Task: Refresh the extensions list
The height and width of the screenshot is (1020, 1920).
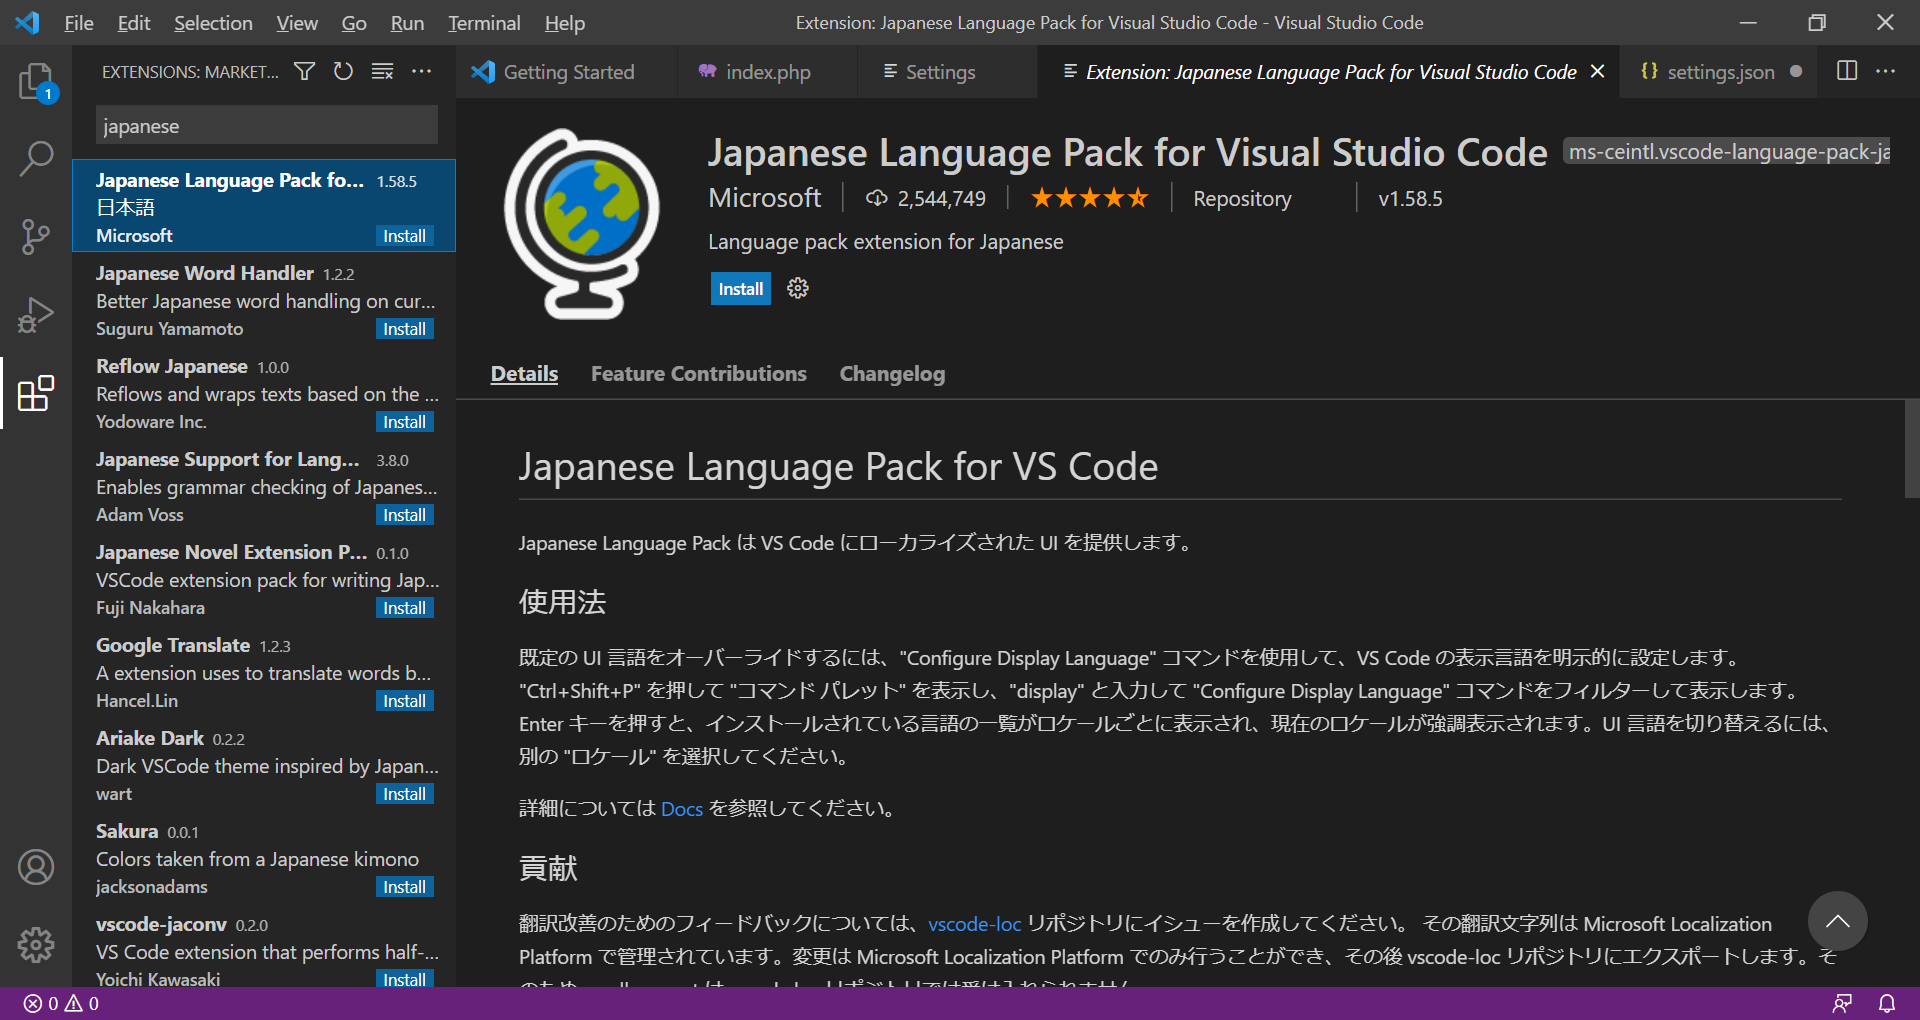Action: [343, 72]
